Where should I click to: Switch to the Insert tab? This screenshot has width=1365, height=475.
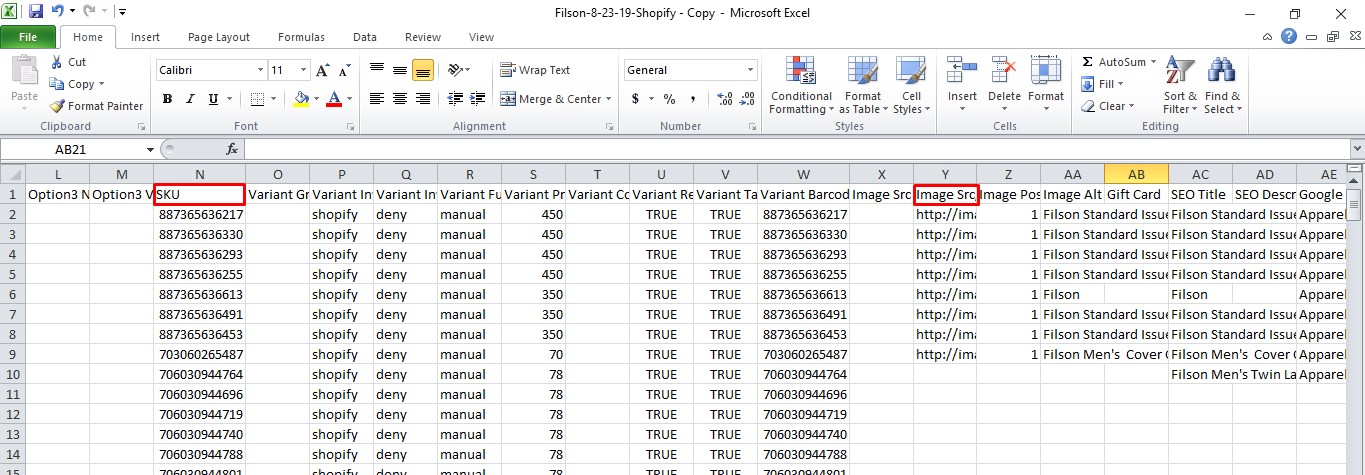tap(145, 37)
